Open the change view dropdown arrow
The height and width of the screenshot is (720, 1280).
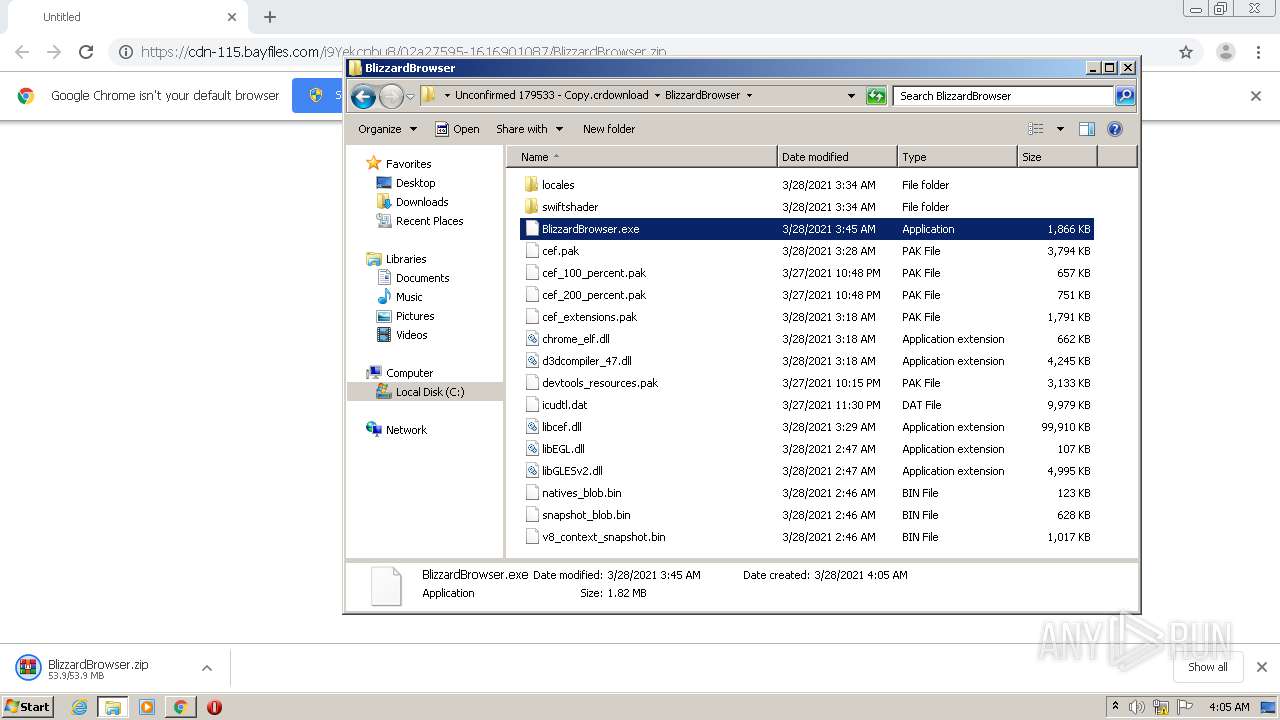(x=1060, y=129)
